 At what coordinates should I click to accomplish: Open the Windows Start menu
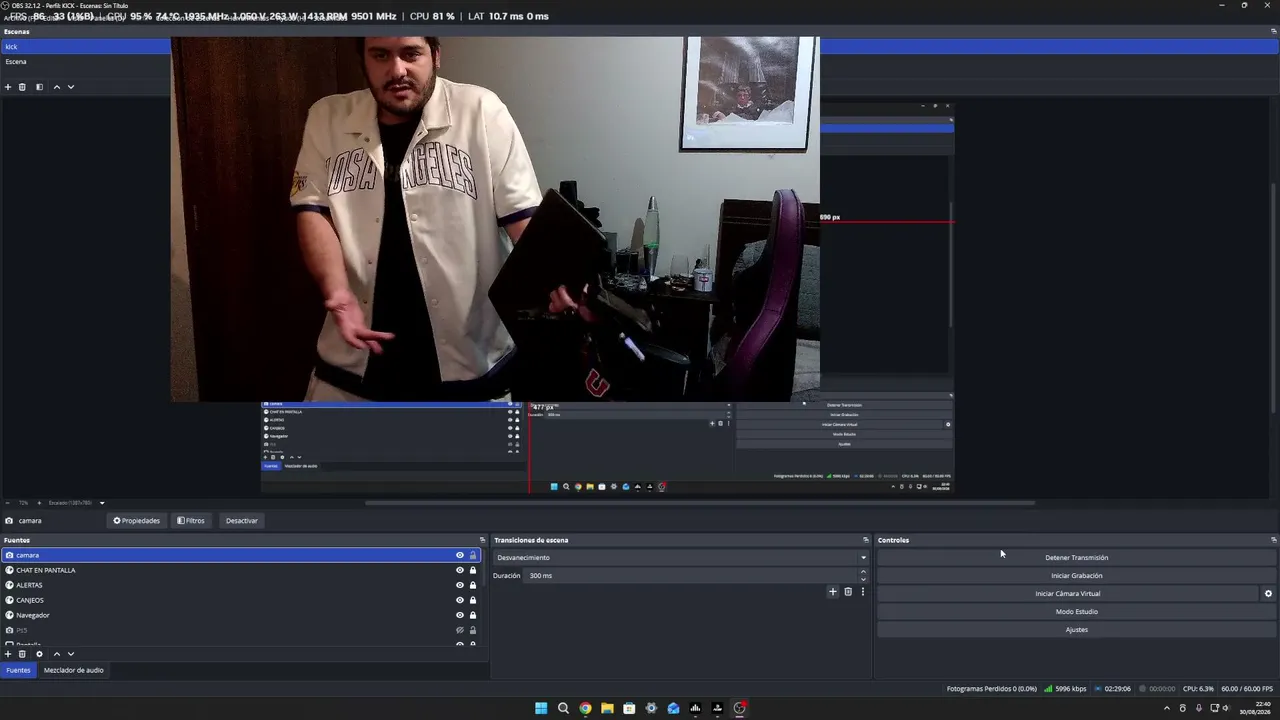[541, 708]
